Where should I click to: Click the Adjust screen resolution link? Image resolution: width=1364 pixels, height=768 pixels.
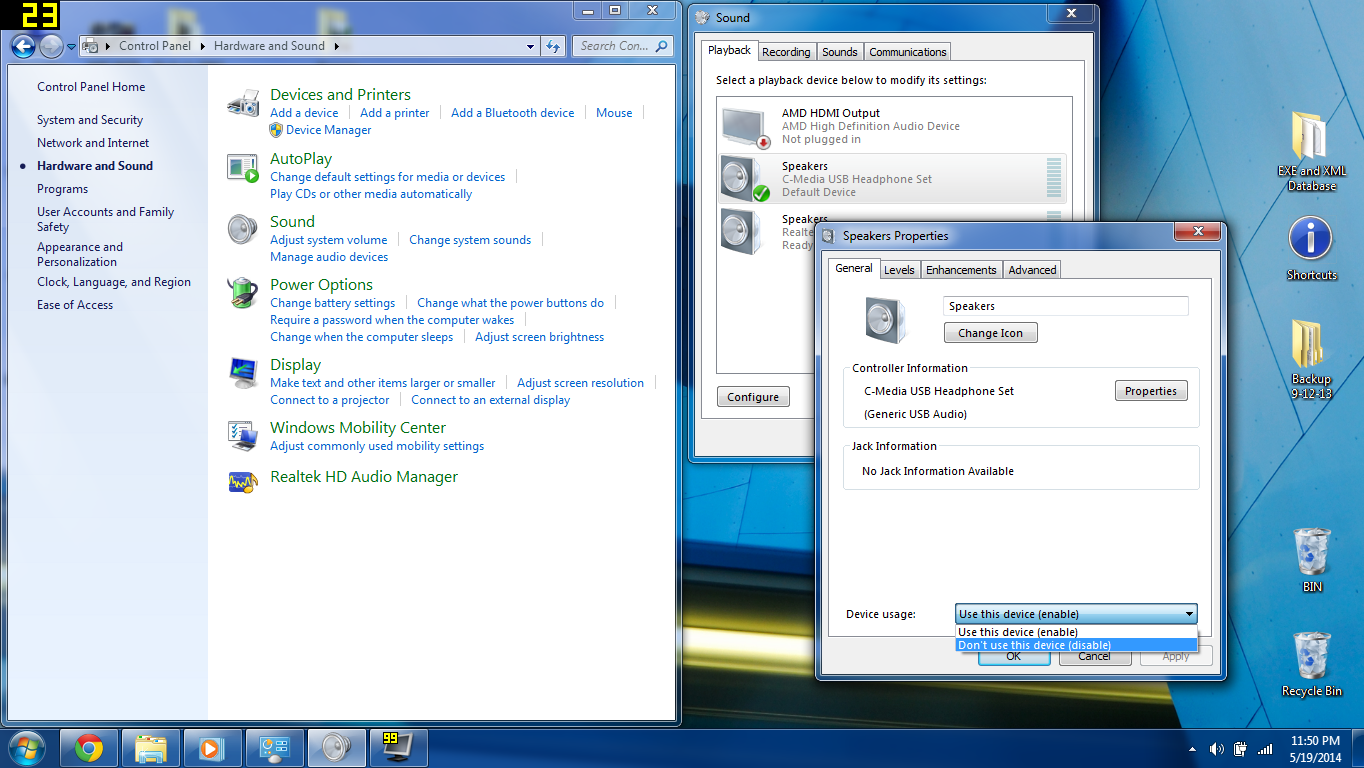pyautogui.click(x=580, y=383)
